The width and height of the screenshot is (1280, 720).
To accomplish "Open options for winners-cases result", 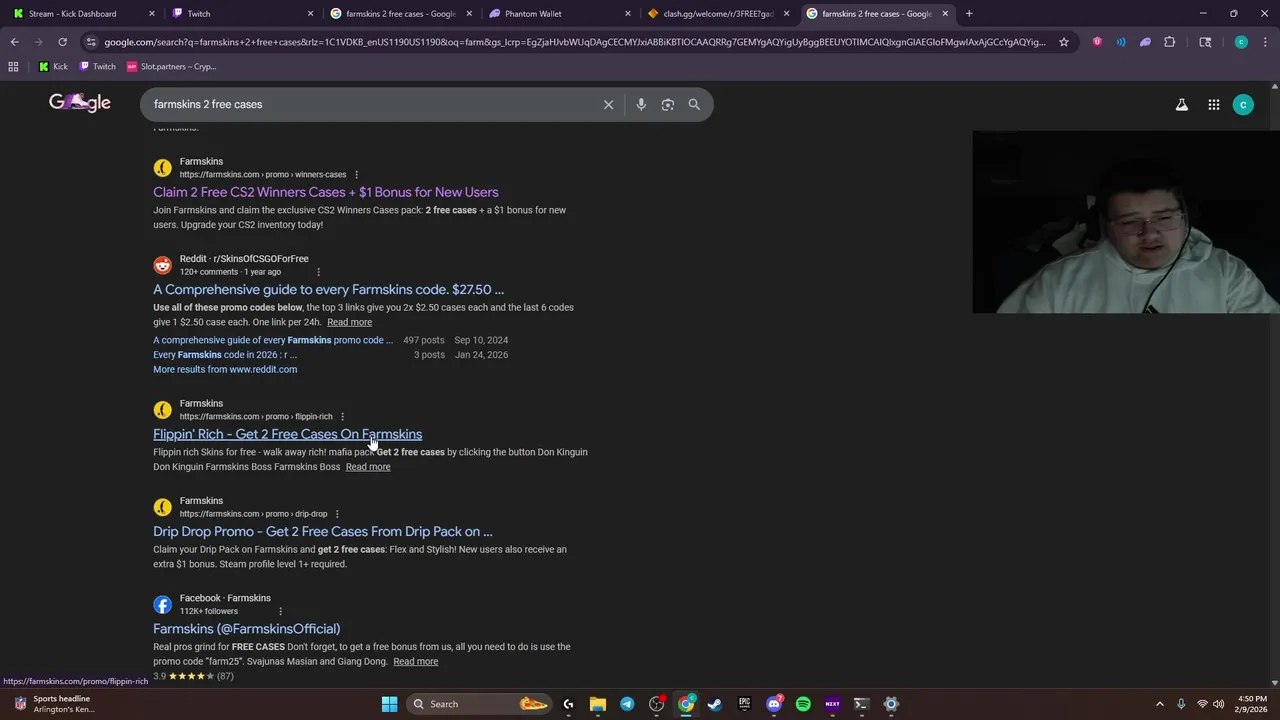I will pyautogui.click(x=356, y=175).
